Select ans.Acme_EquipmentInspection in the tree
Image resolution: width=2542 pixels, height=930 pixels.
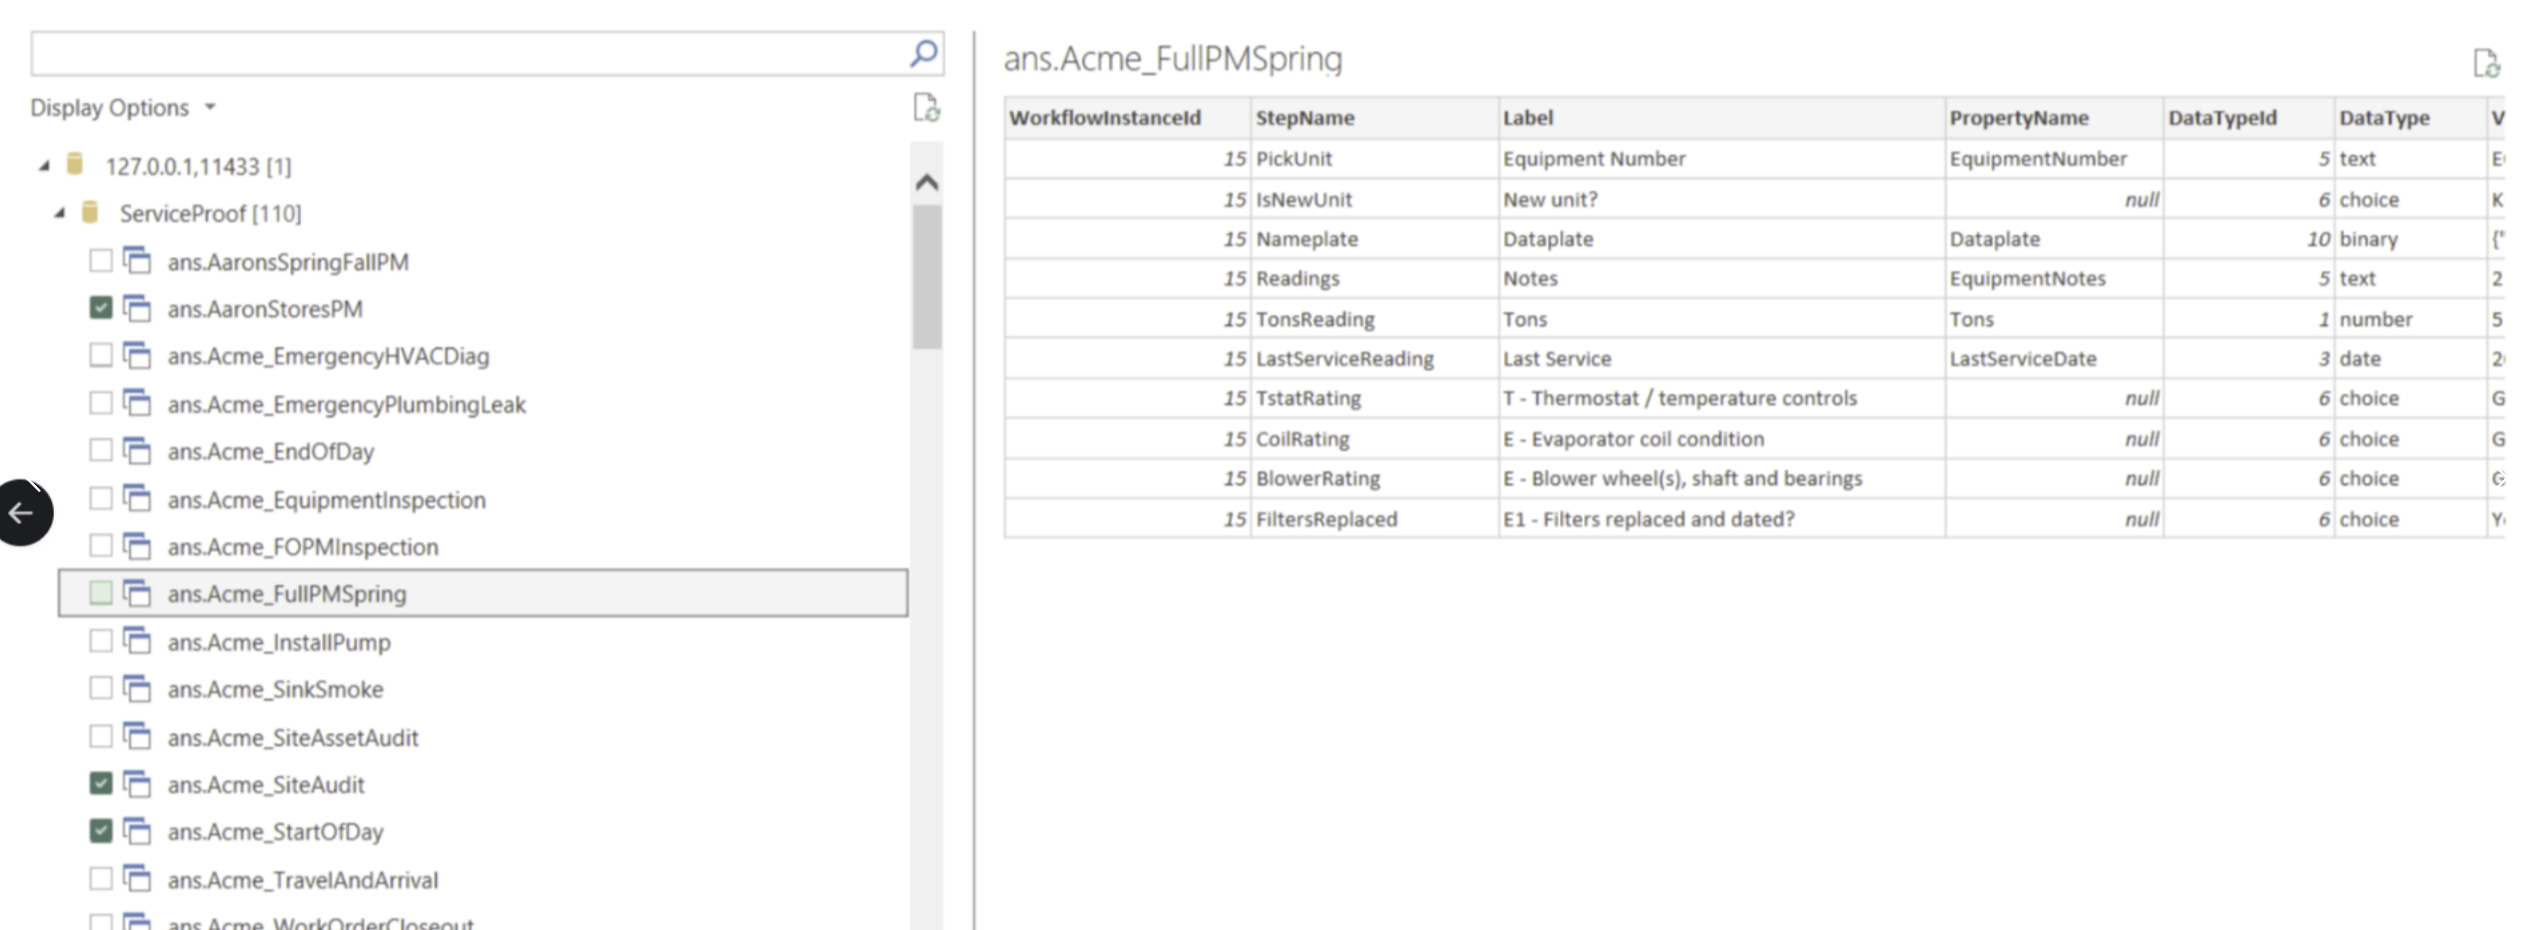coord(326,499)
